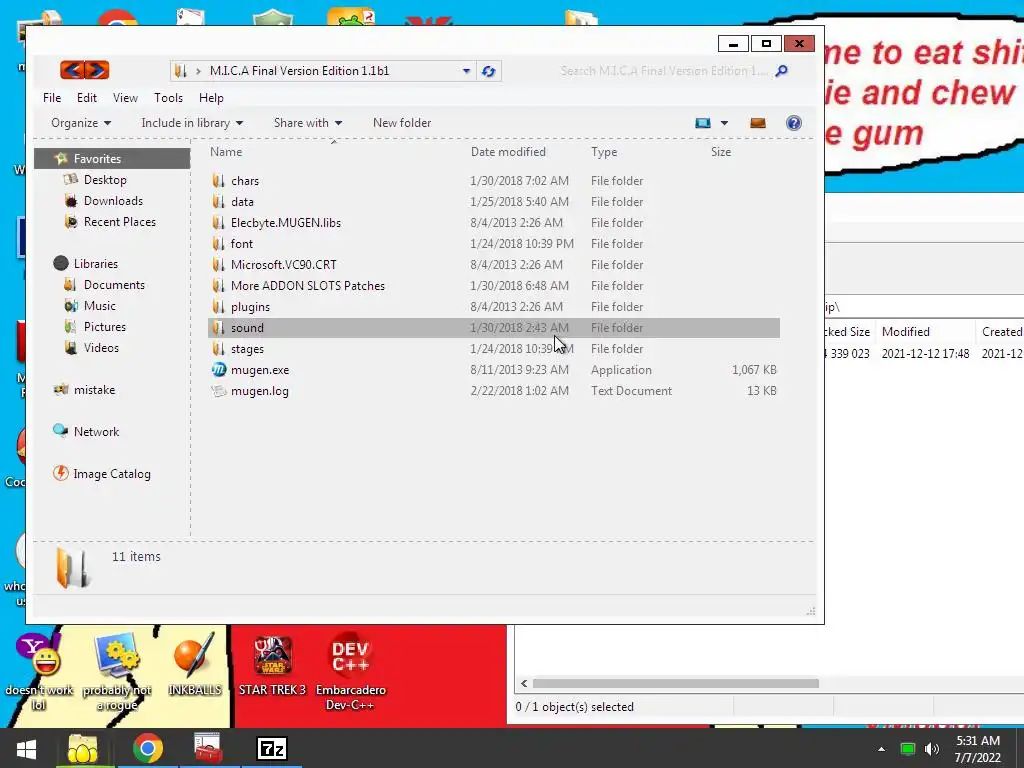This screenshot has height=768, width=1024.
Task: Open Videos library
Action: pos(101,347)
